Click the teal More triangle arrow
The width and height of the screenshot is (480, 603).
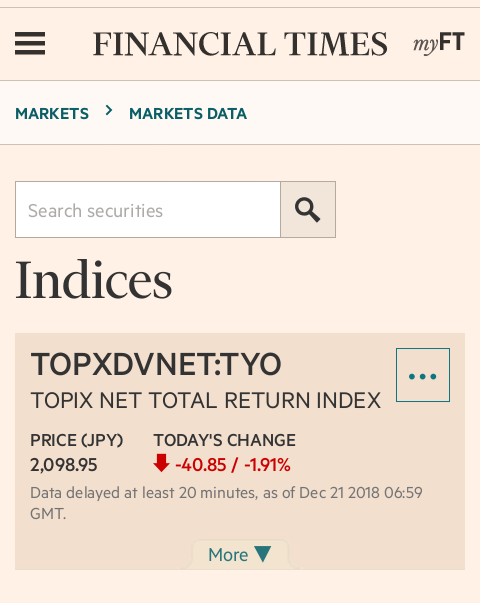pyautogui.click(x=263, y=554)
